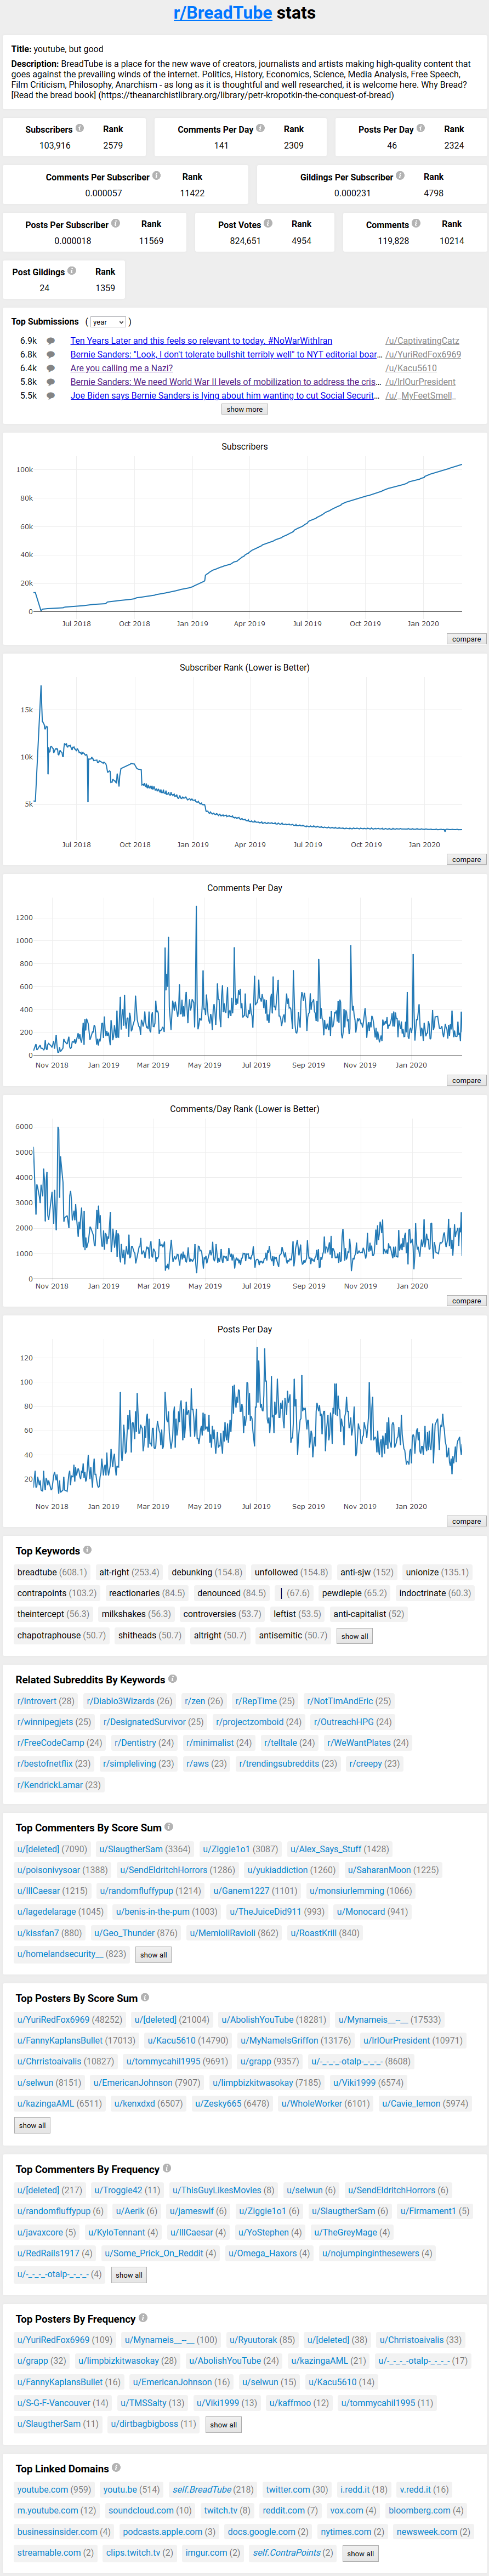489x2576 pixels.
Task: Open the Top Submissions year dropdown
Action: click(x=107, y=322)
